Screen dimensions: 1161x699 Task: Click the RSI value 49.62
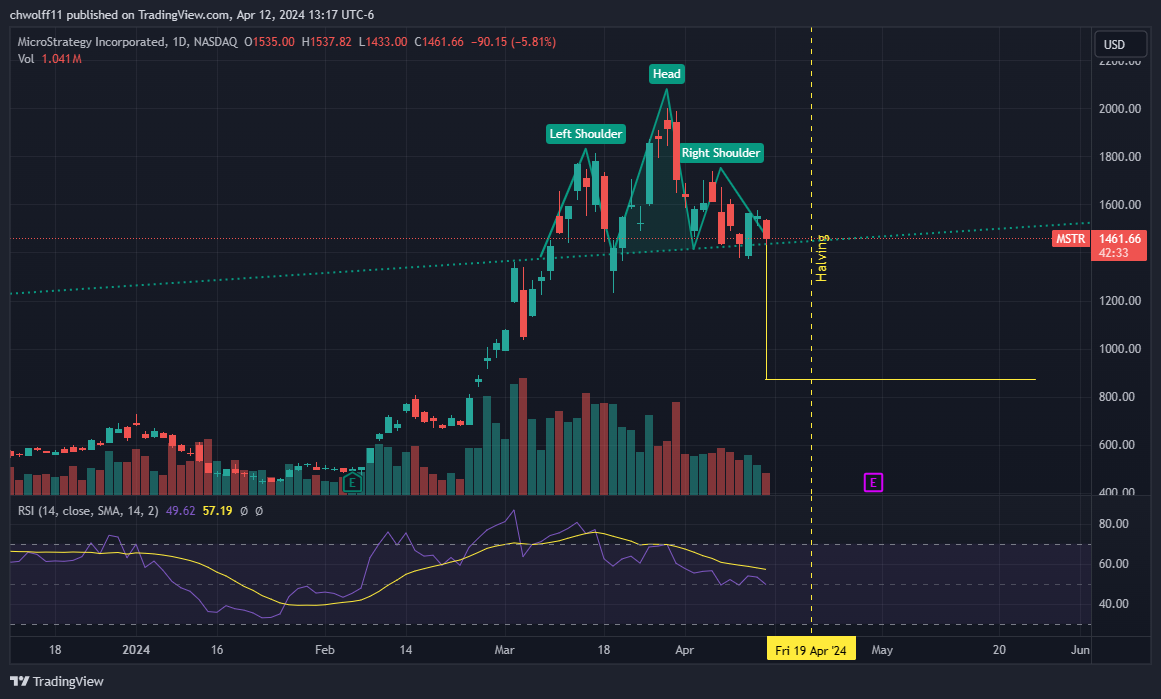coord(181,510)
